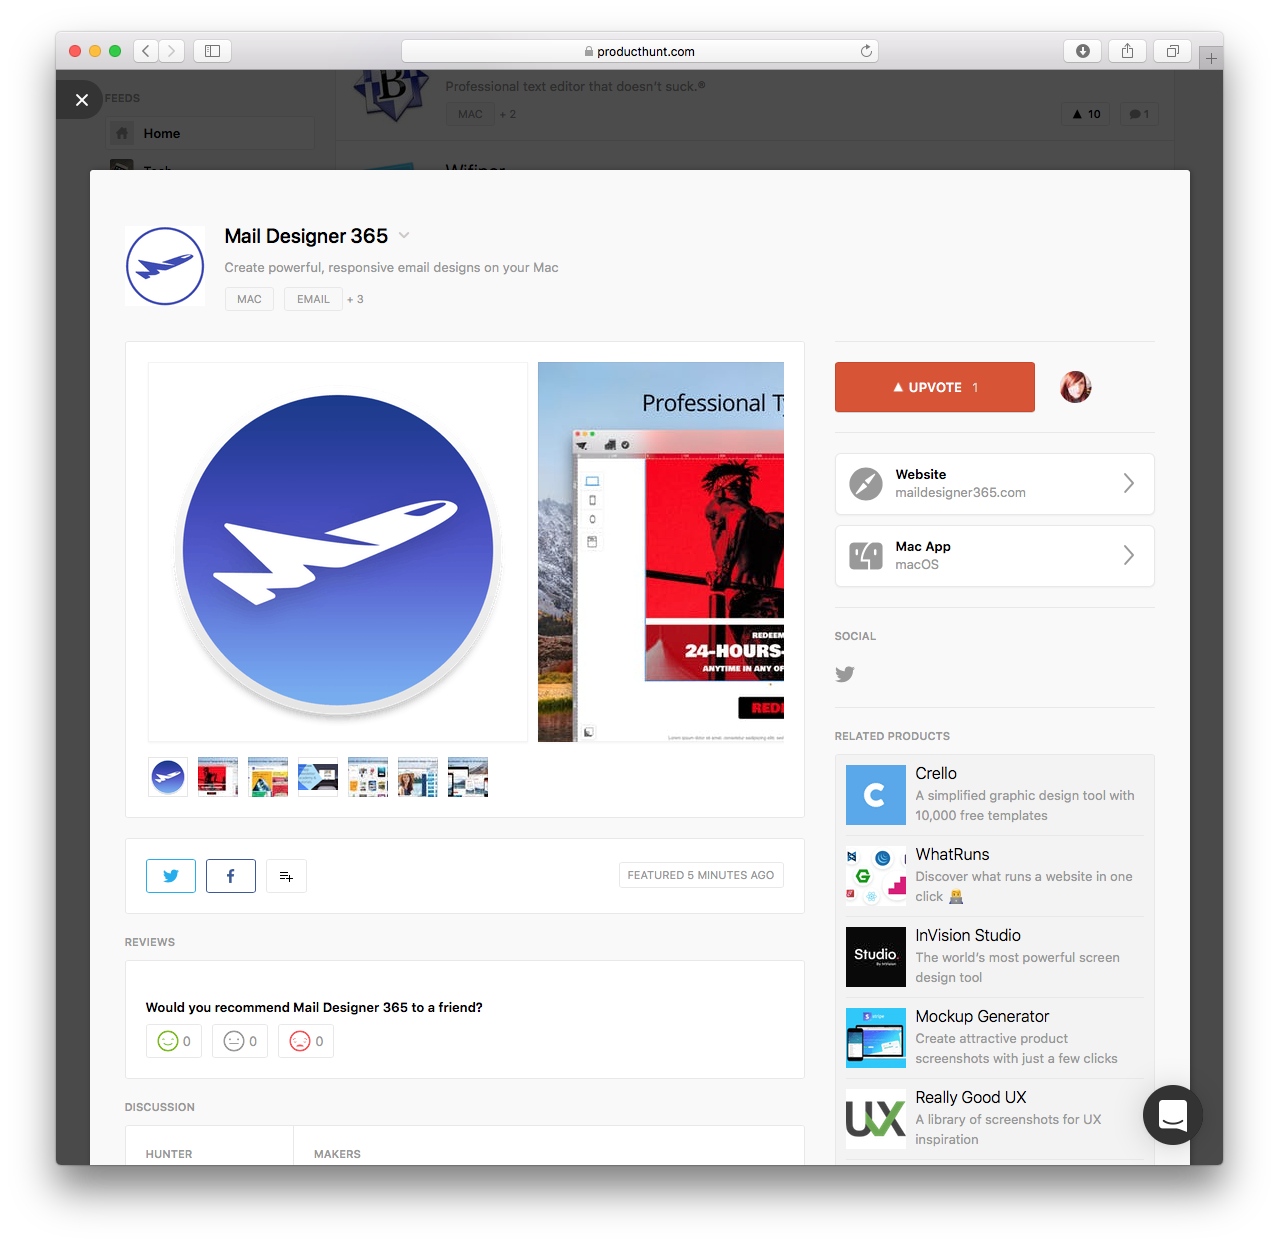
Task: Open the WhatRuns related product
Action: tap(995, 876)
